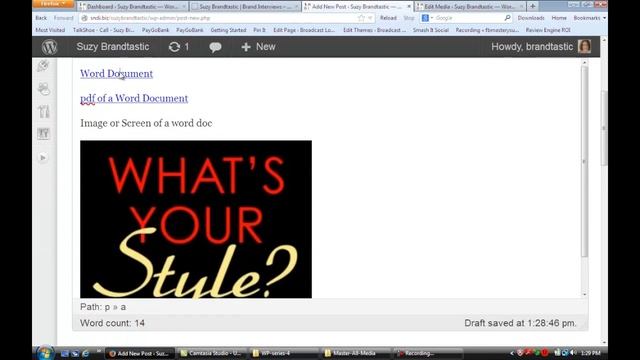Open the Users sidebar icon
The width and height of the screenshot is (640, 360).
43,89
